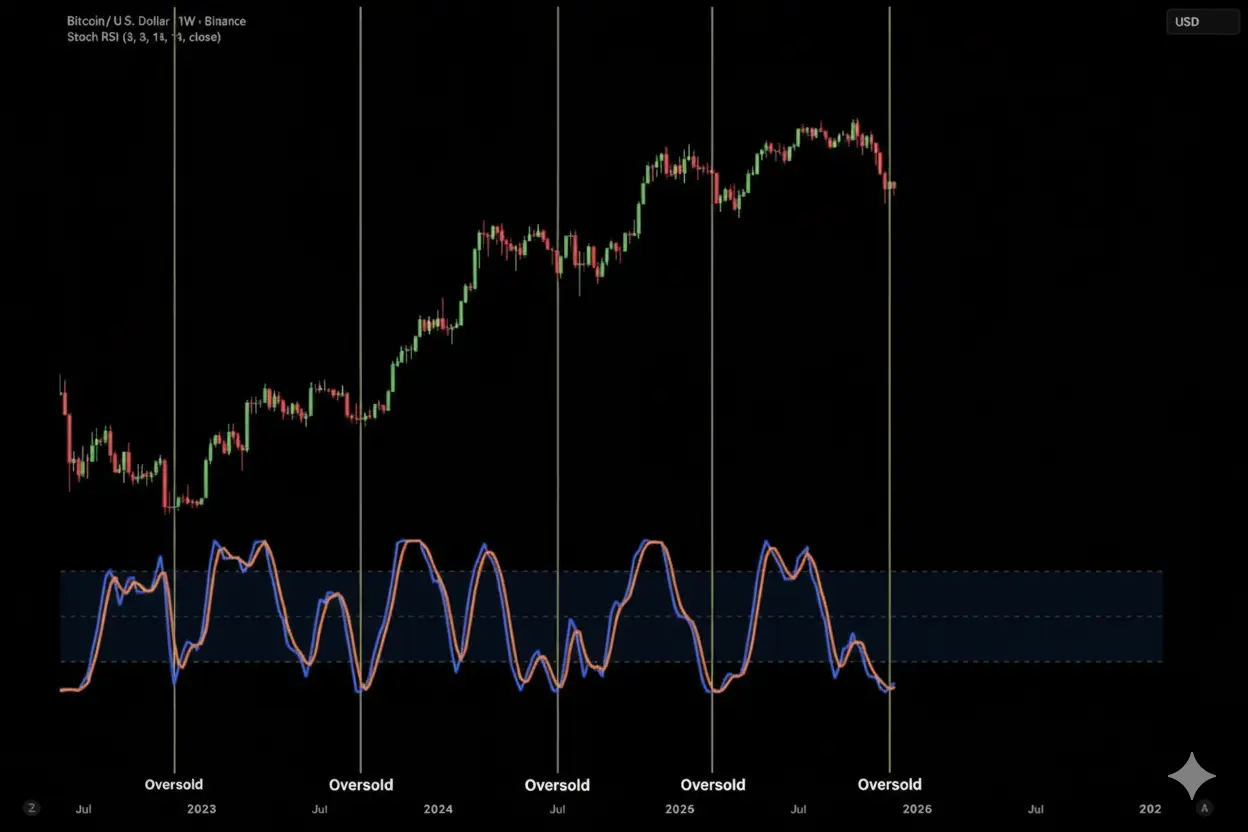Click the 2026 time axis label

point(917,809)
